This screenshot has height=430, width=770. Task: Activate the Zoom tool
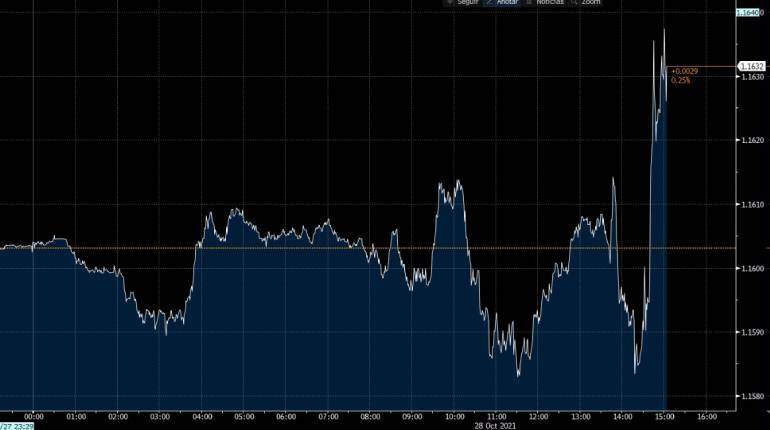click(586, 2)
